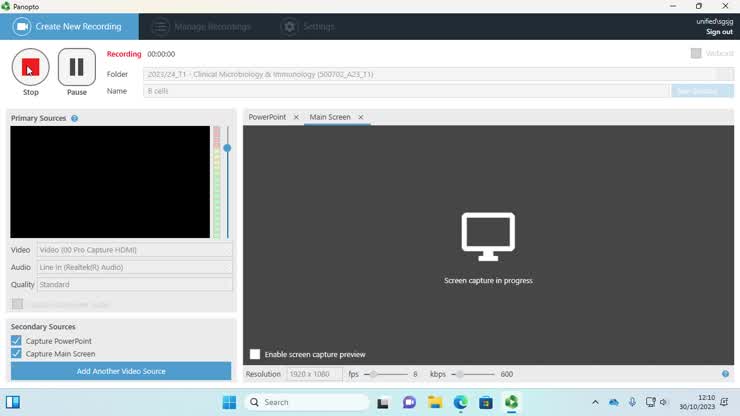The image size is (740, 416).
Task: Click the screen capture help icon
Action: point(725,374)
